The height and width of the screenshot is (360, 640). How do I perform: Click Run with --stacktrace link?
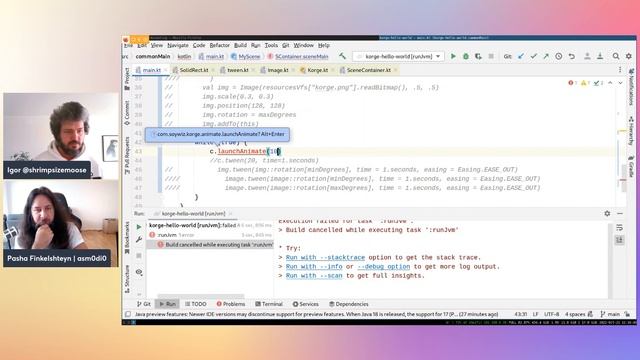pos(325,257)
